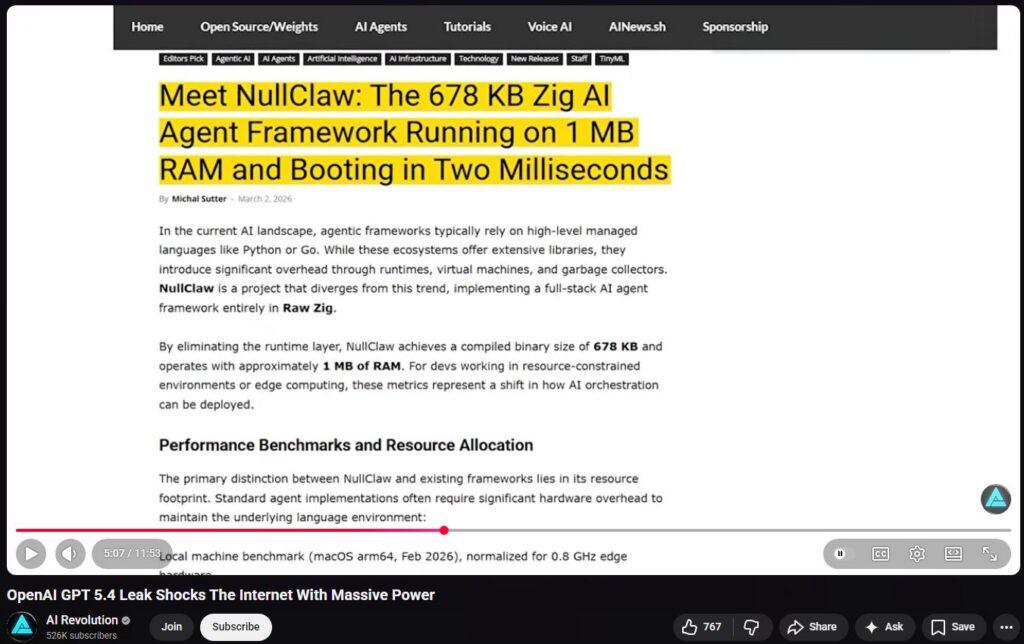Mute the video volume
Image resolution: width=1024 pixels, height=644 pixels.
tap(69, 553)
